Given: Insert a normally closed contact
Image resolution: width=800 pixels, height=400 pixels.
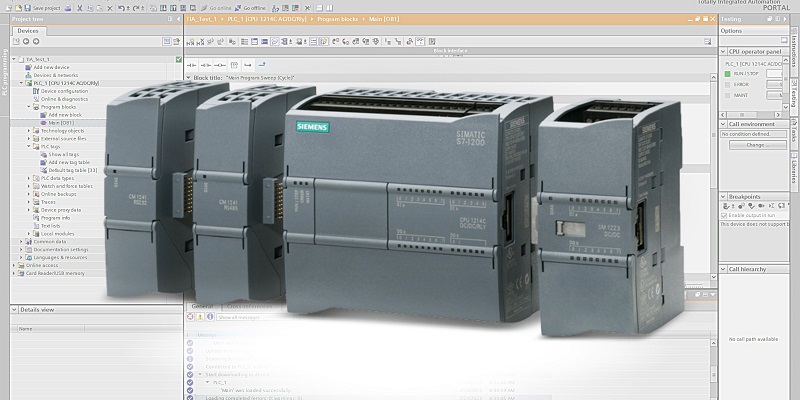Looking at the screenshot, I should pyautogui.click(x=206, y=65).
